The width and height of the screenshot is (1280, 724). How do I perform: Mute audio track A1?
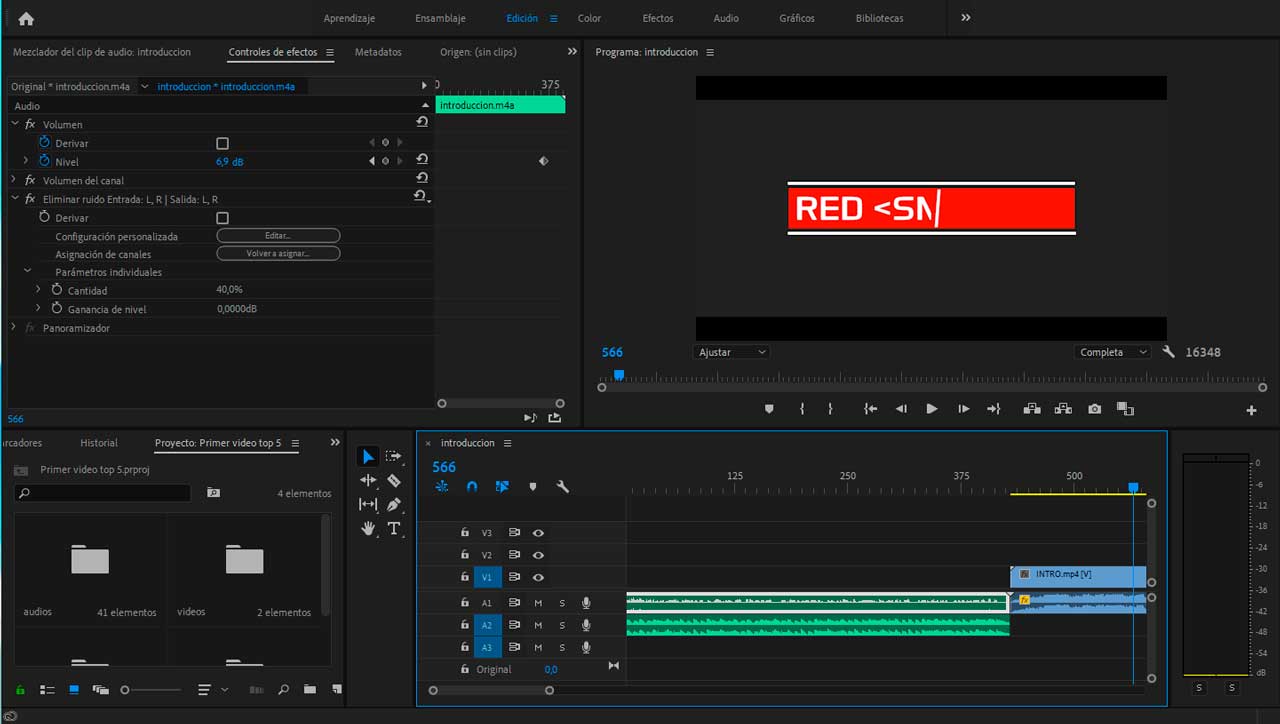pos(538,602)
